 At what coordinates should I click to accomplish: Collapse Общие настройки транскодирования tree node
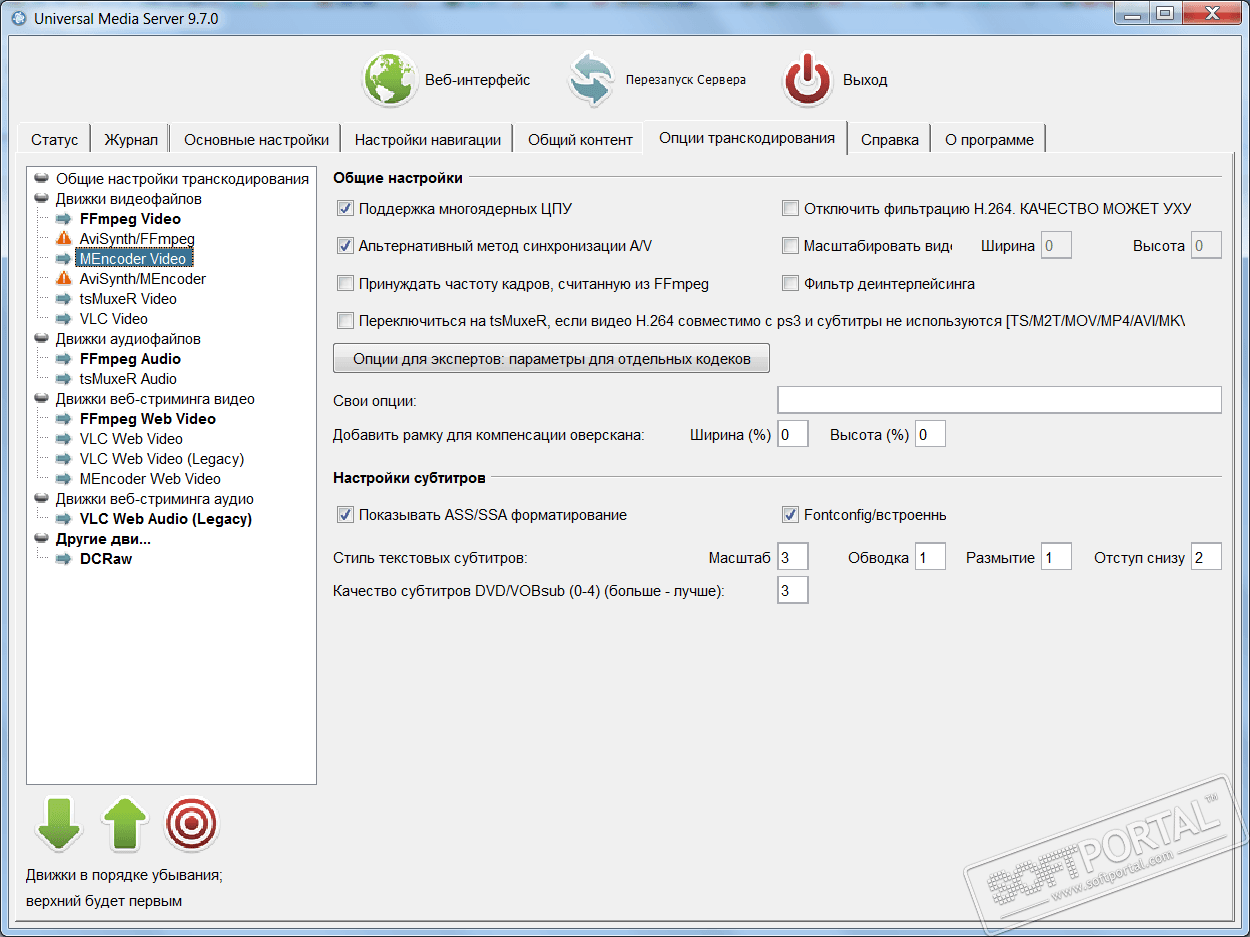41,179
